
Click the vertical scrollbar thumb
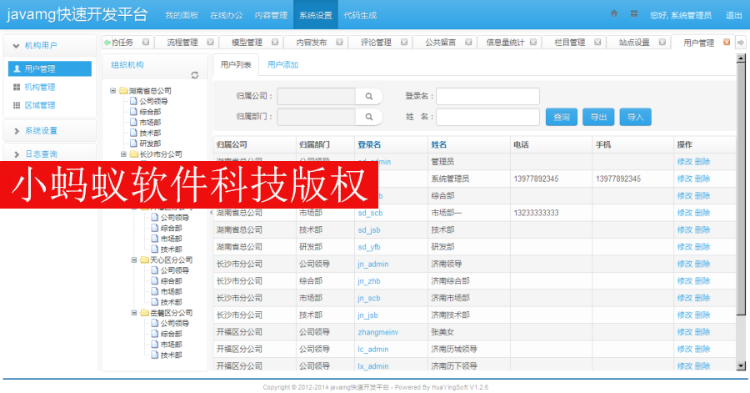click(741, 189)
